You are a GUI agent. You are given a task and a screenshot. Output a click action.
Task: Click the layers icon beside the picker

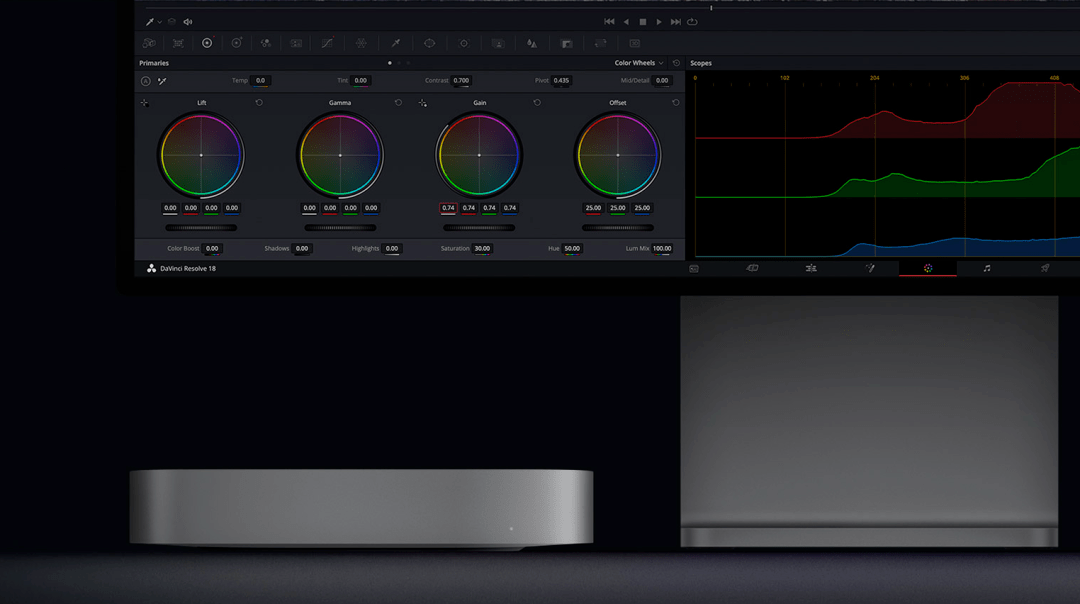pyautogui.click(x=172, y=22)
